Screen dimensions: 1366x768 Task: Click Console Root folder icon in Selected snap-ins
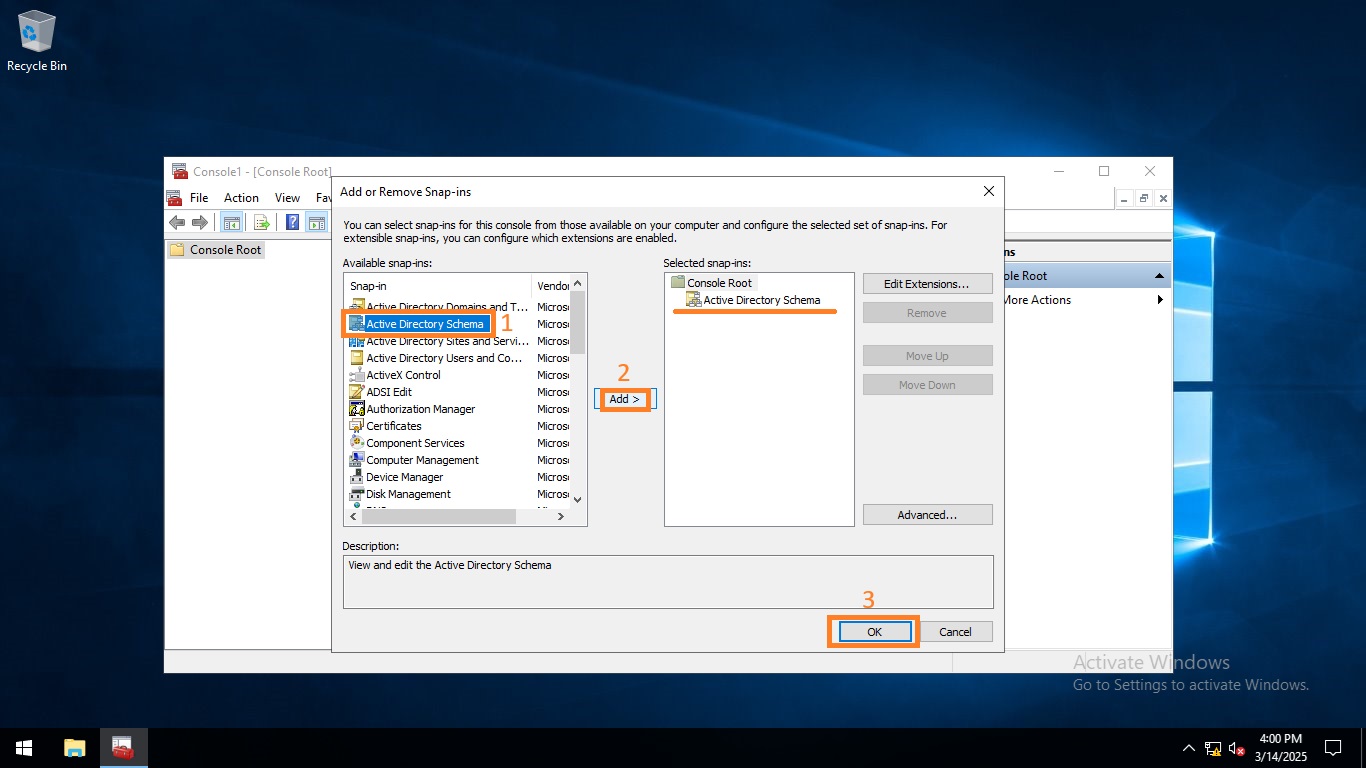click(x=677, y=283)
